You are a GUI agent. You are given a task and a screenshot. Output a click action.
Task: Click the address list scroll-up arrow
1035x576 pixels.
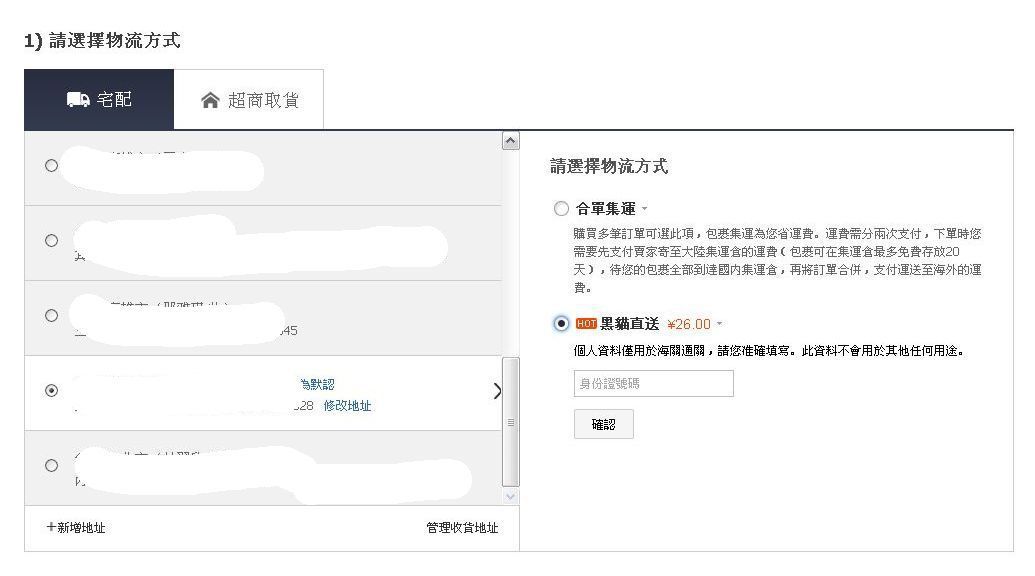(510, 141)
